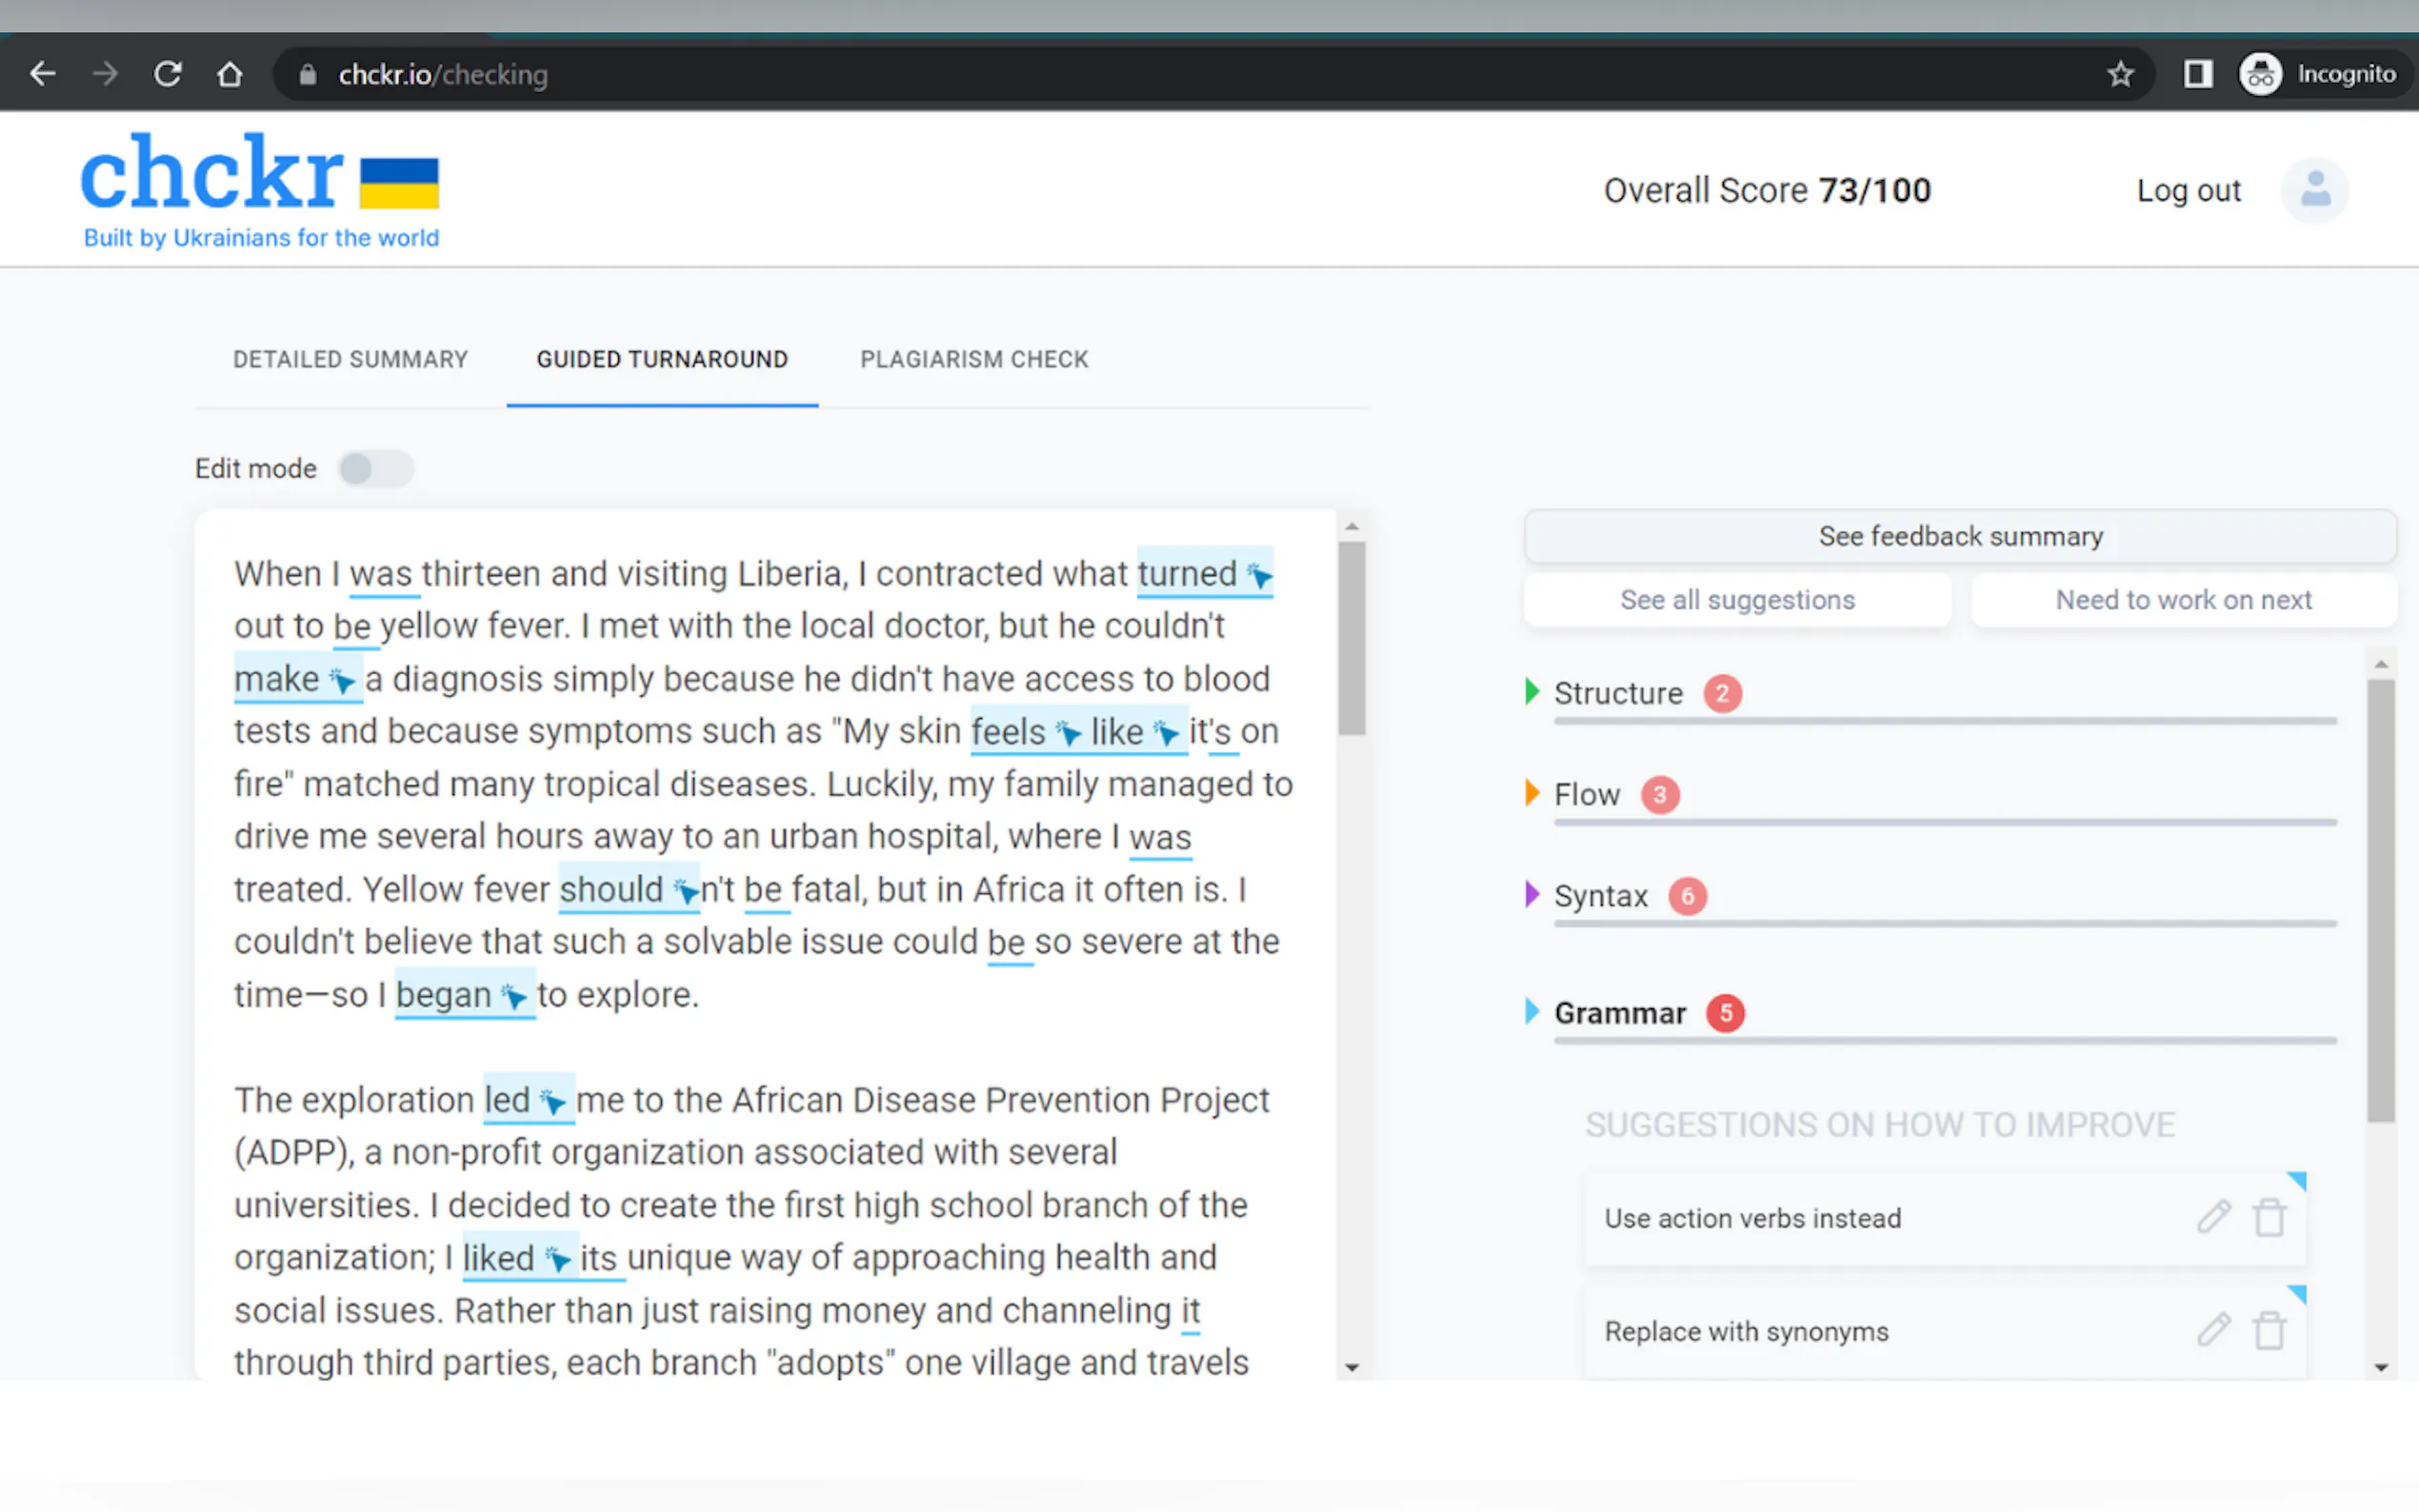The image size is (2419, 1512).
Task: Reload the page in the browser
Action: 167,74
